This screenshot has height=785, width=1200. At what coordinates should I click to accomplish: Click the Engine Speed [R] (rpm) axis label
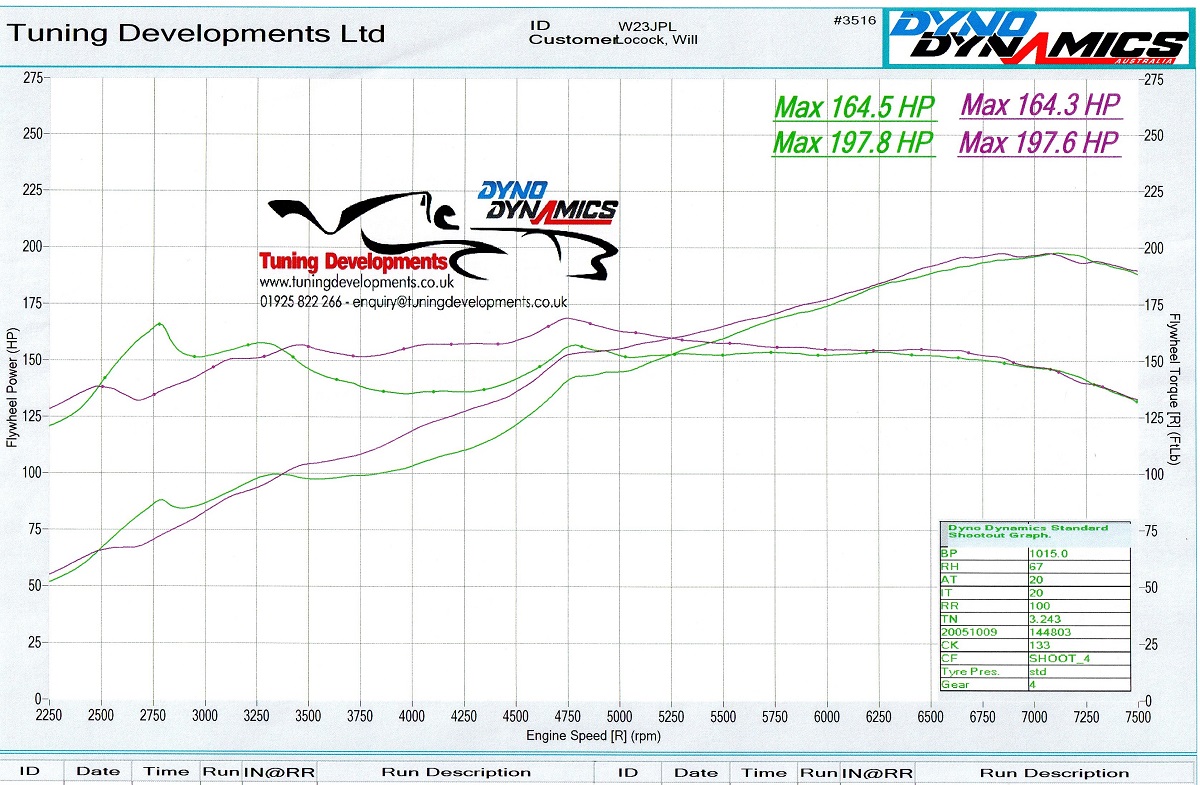593,736
